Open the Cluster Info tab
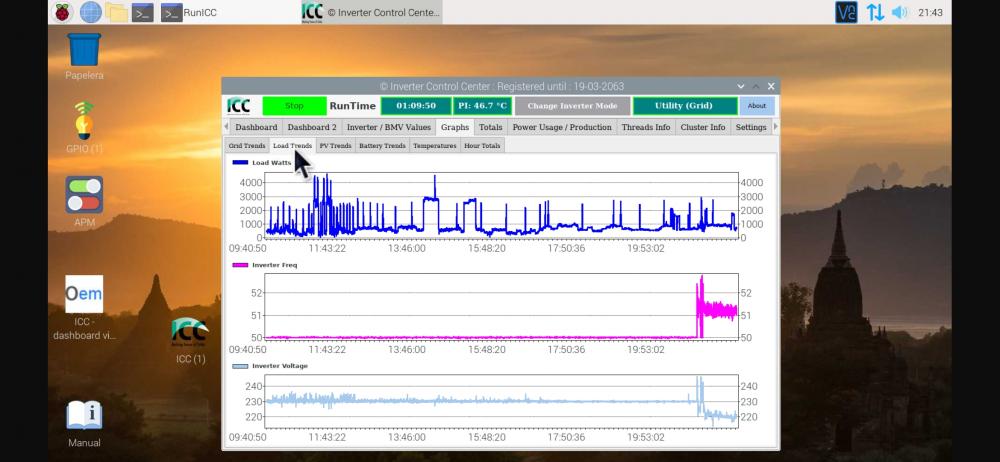The image size is (1000, 462). click(703, 127)
